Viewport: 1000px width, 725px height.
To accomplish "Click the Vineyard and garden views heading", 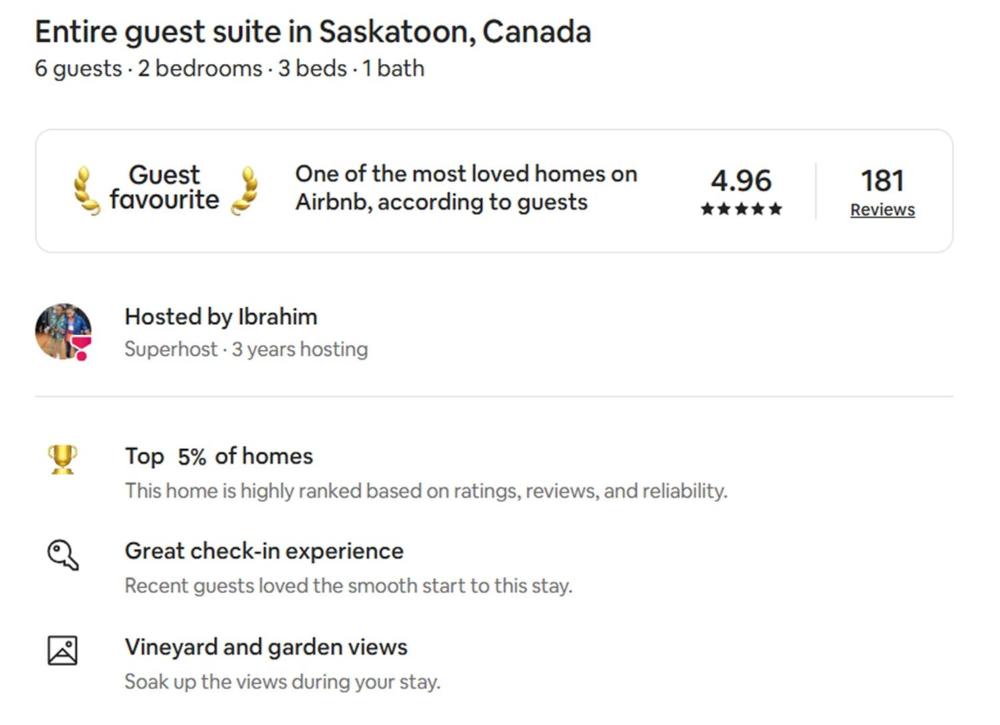I will tap(264, 648).
